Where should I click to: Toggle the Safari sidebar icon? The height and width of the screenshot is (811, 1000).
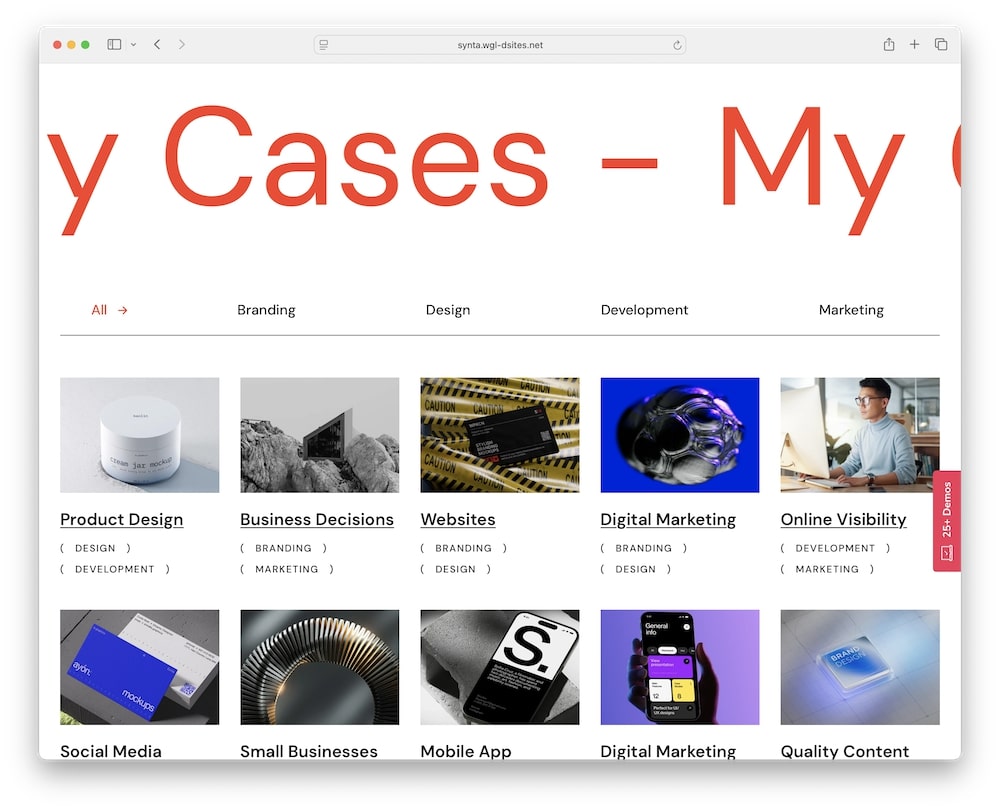(114, 45)
